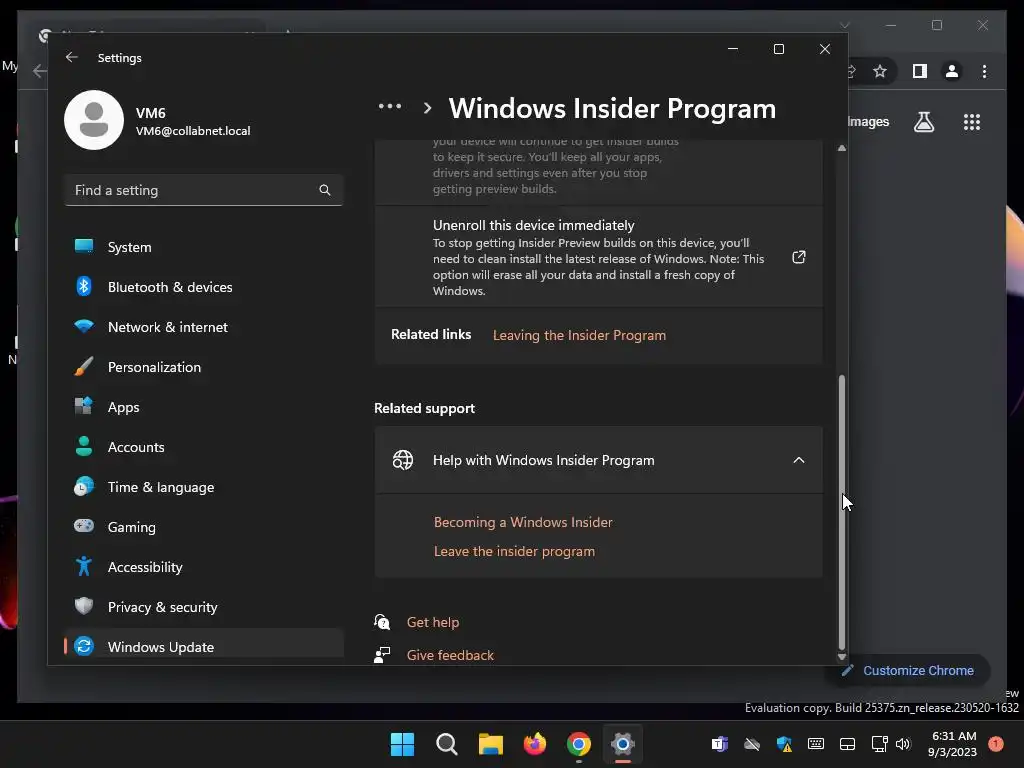
Task: Open Bluetooth & devices settings
Action: pos(204,287)
